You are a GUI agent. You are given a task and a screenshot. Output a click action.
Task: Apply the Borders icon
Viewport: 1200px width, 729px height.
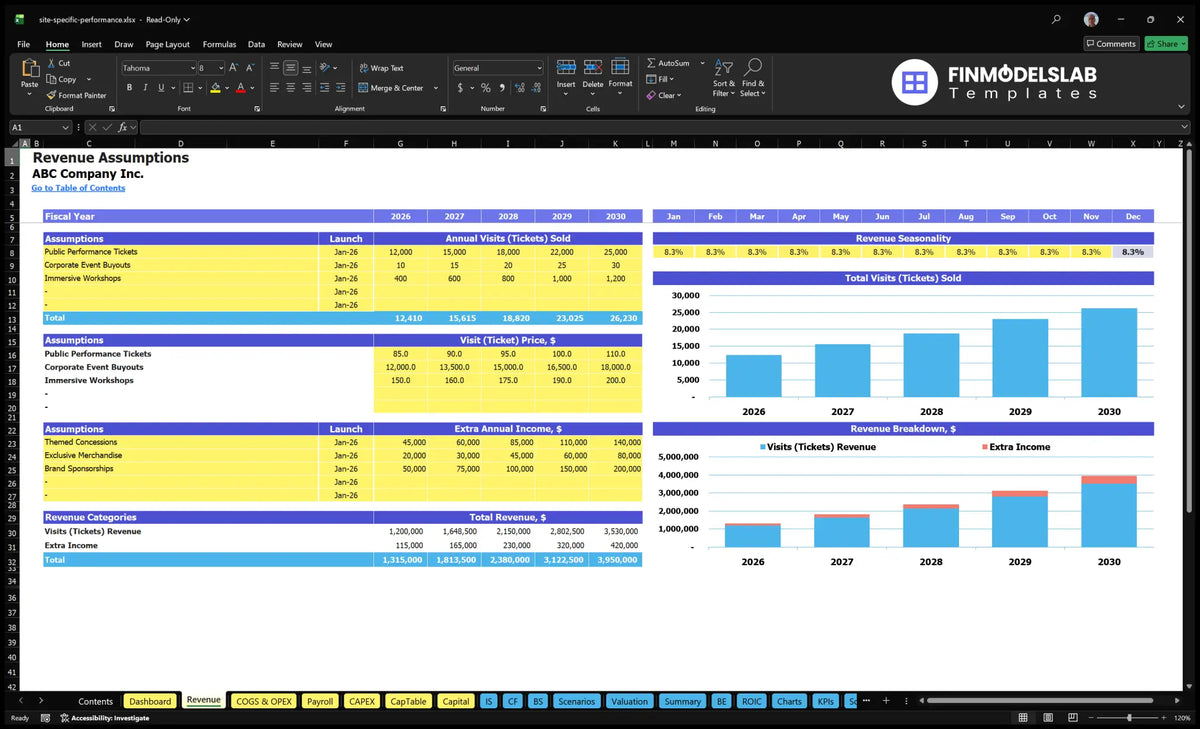pyautogui.click(x=187, y=88)
